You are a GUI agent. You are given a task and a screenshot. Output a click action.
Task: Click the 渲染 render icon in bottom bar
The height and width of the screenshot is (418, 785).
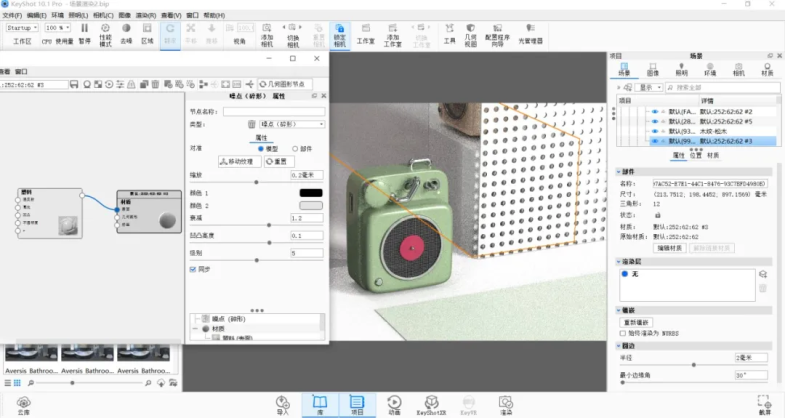[x=506, y=403]
